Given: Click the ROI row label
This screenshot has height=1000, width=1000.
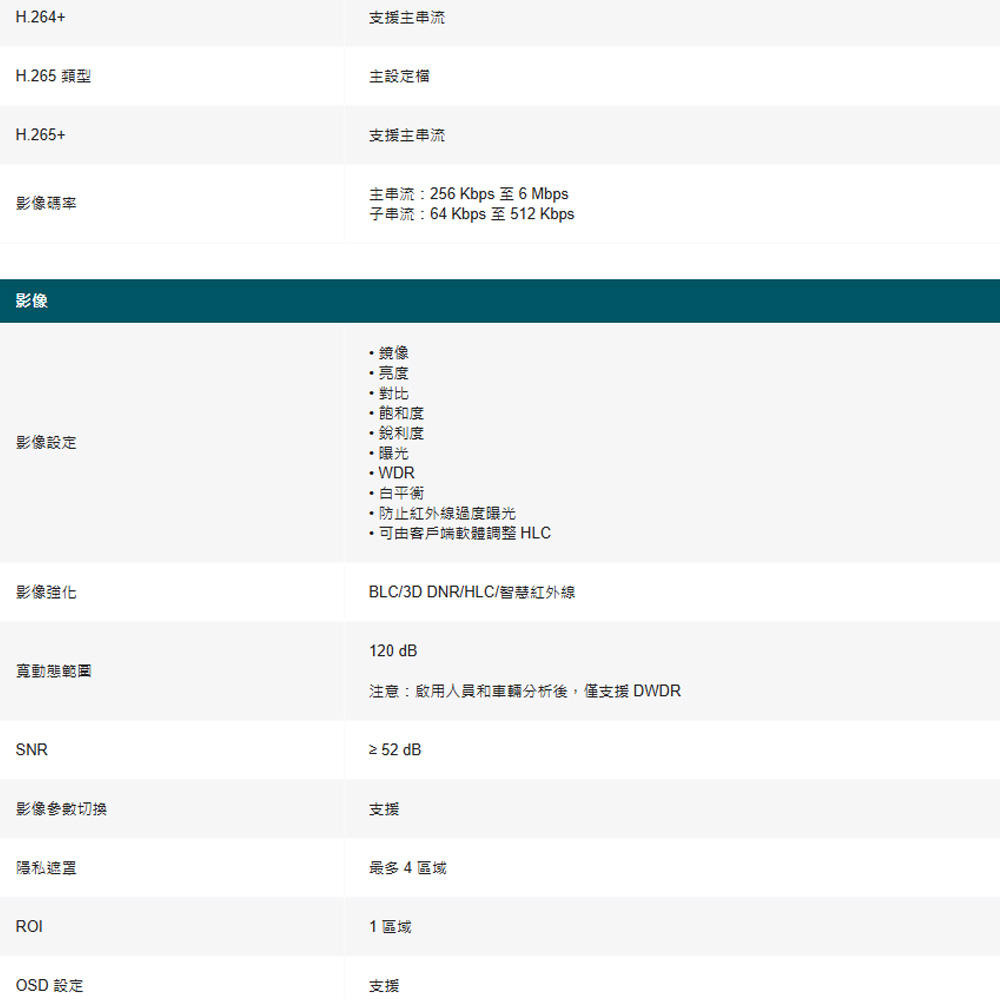Looking at the screenshot, I should tap(29, 927).
